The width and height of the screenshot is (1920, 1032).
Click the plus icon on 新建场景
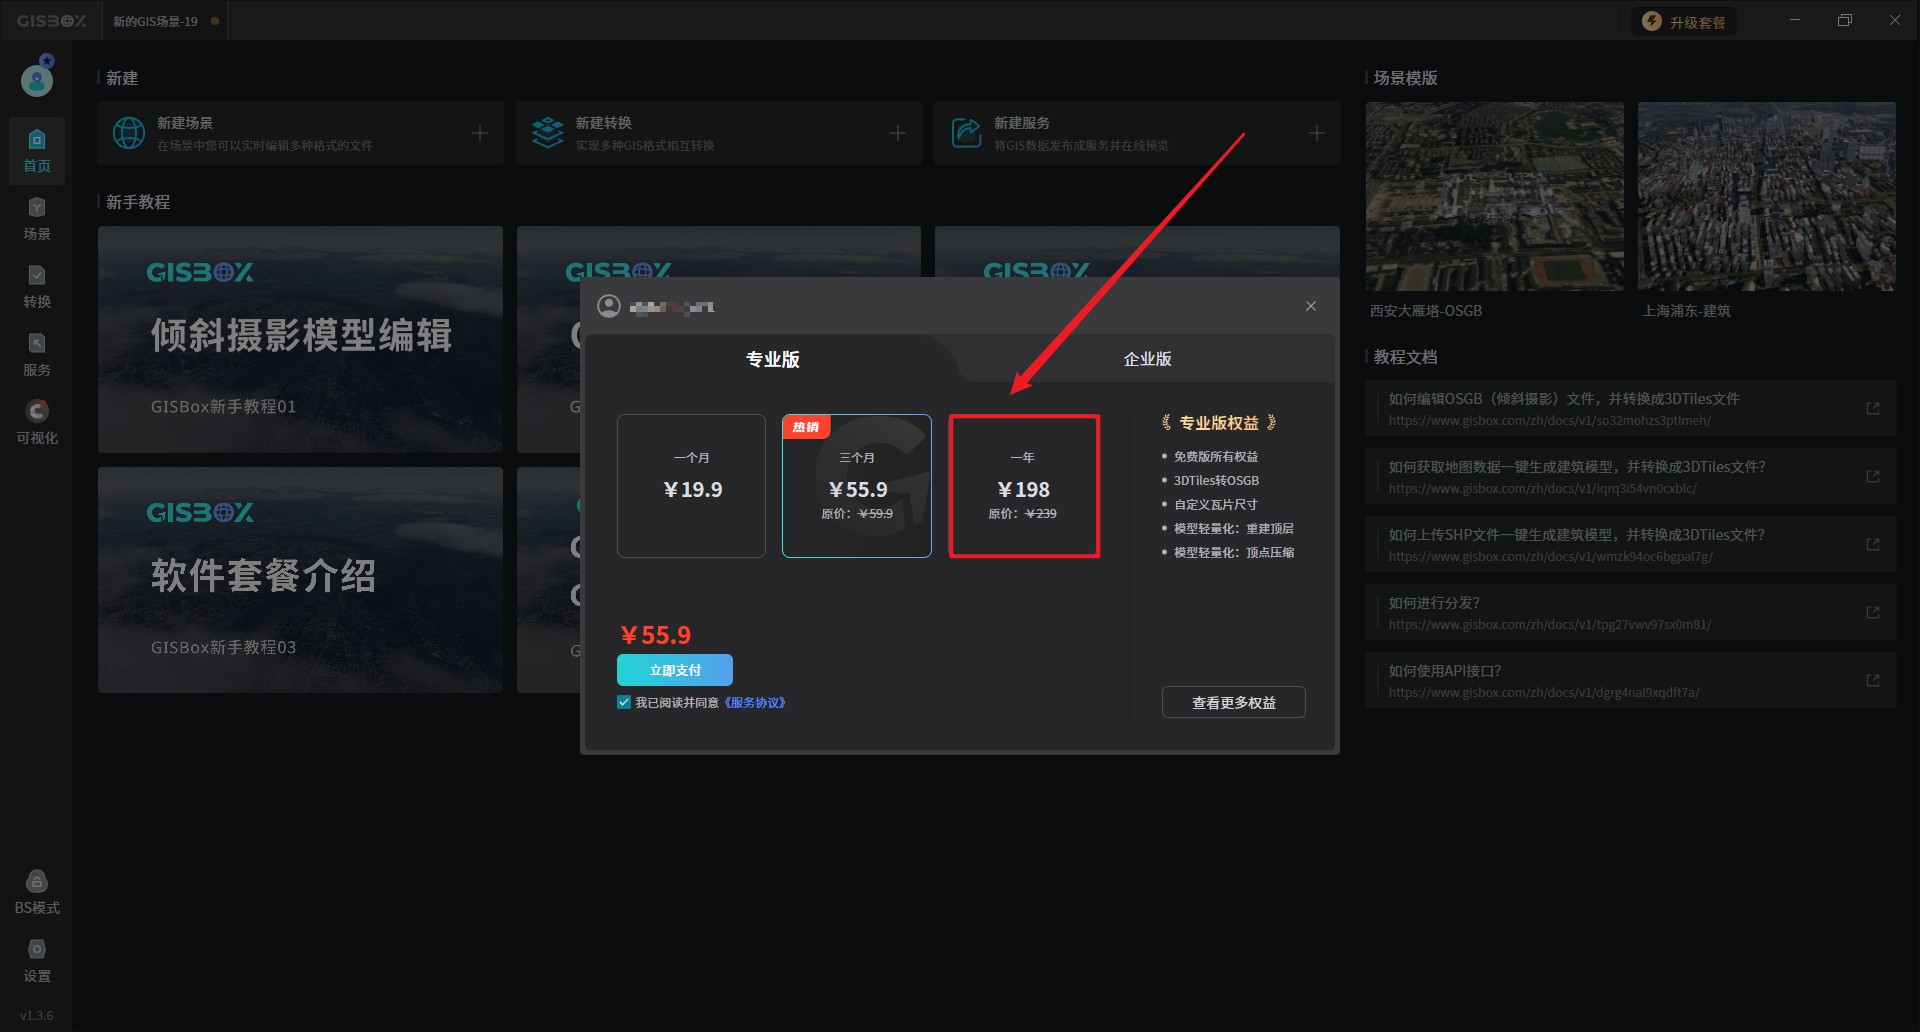[x=480, y=132]
